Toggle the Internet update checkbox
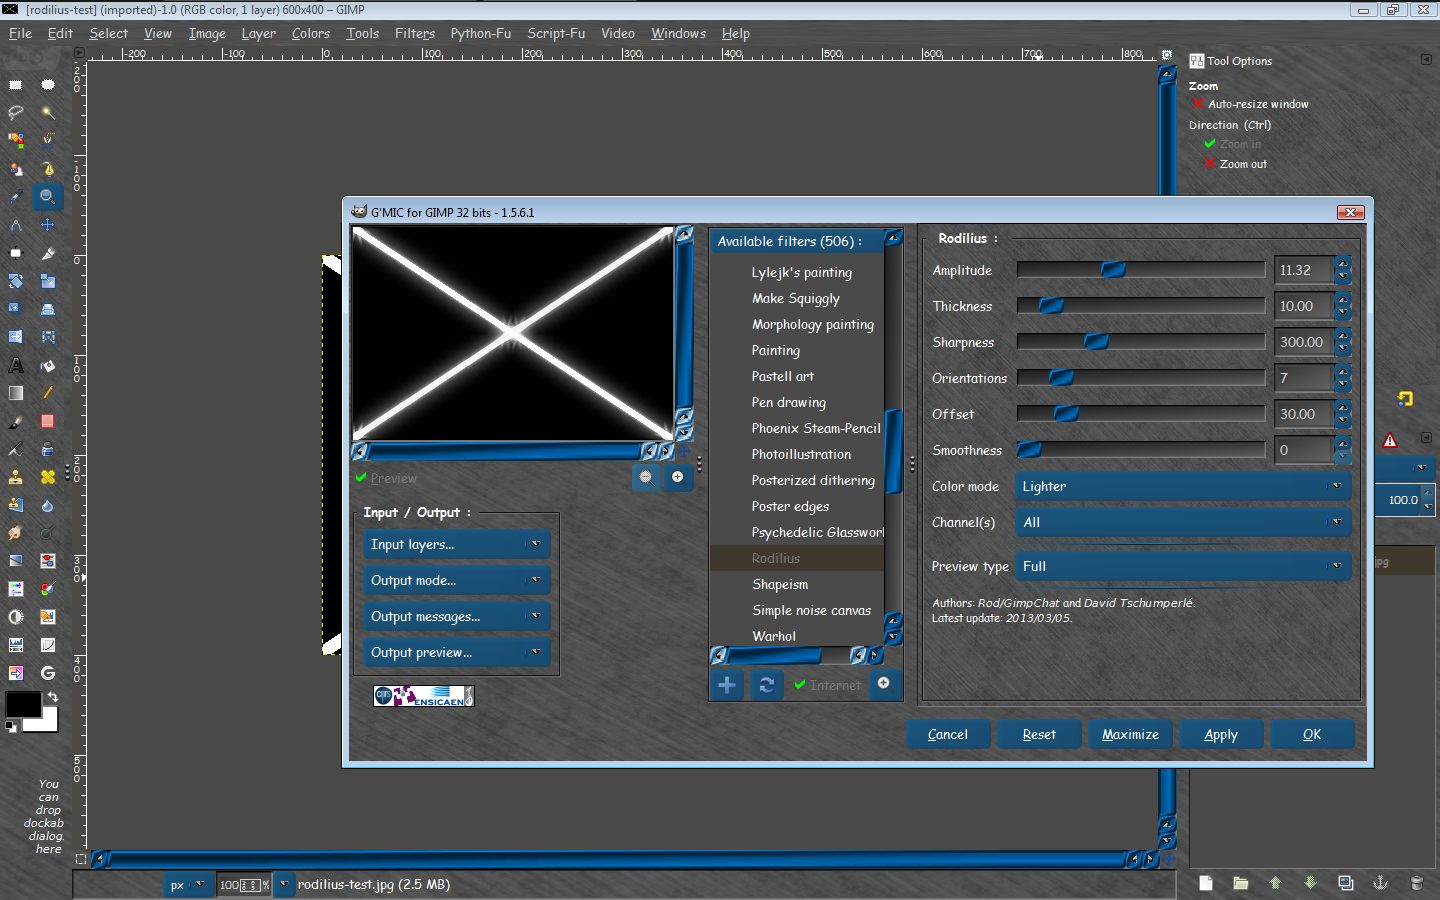The width and height of the screenshot is (1440, 900). pos(827,685)
